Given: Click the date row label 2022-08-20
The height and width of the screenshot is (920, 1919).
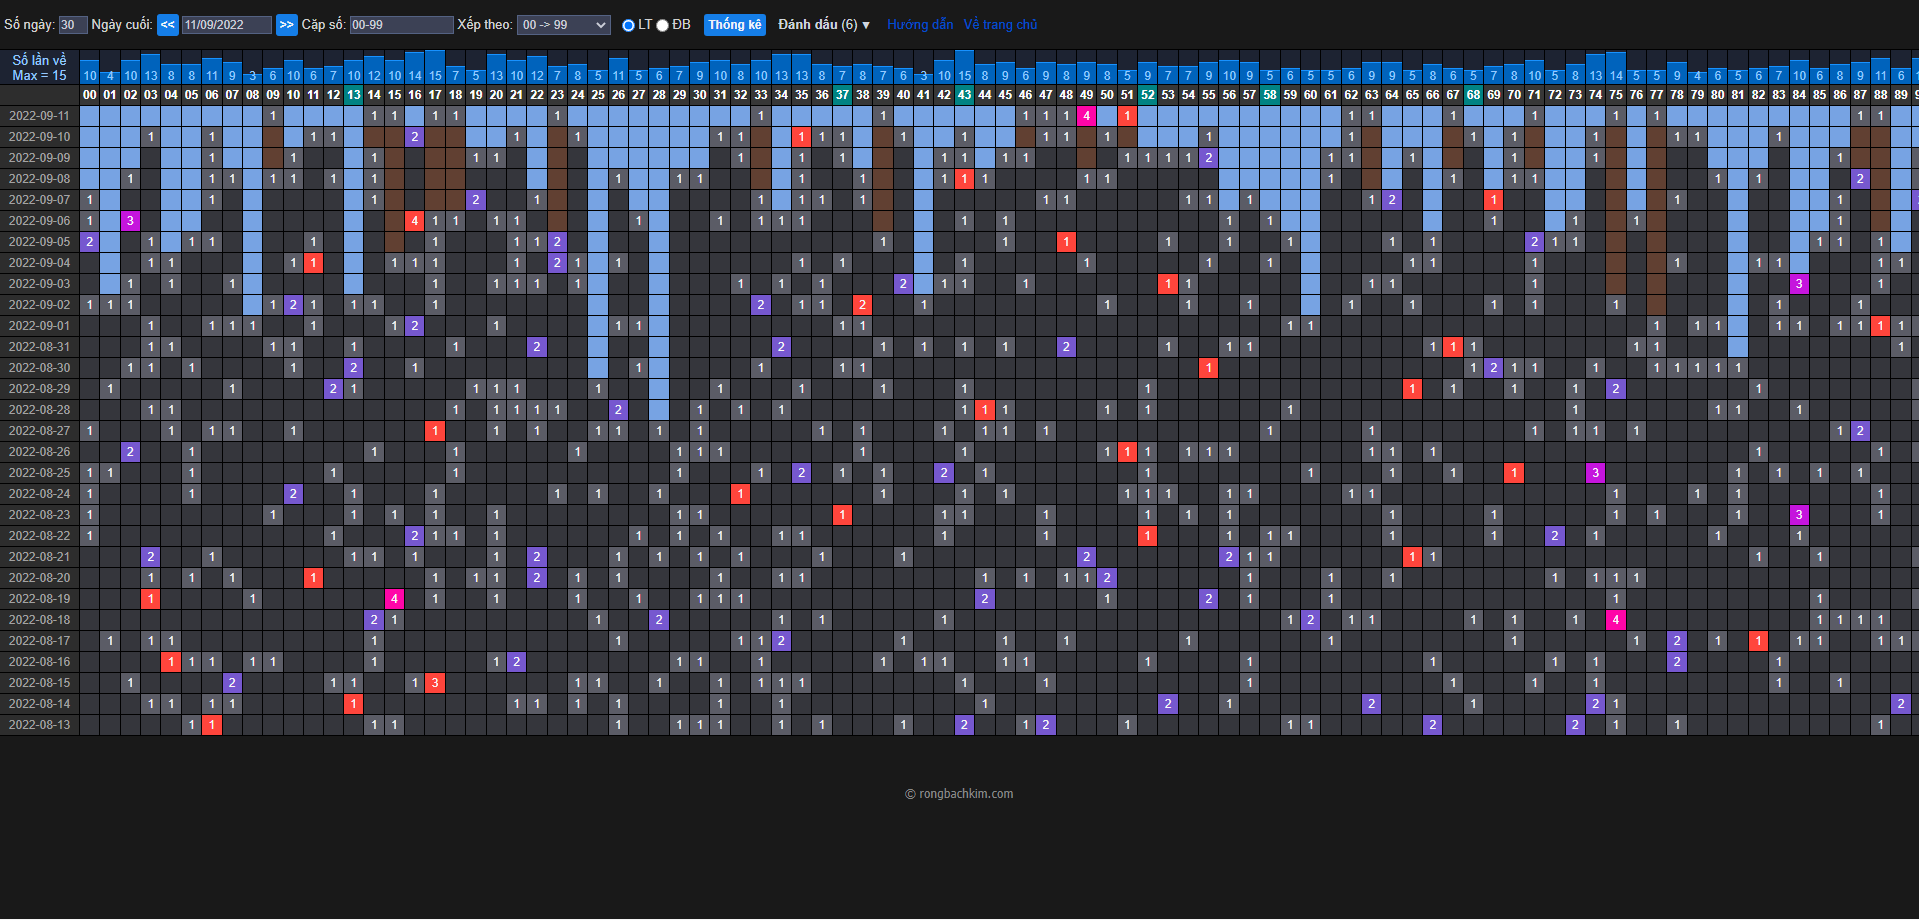Looking at the screenshot, I should 40,578.
